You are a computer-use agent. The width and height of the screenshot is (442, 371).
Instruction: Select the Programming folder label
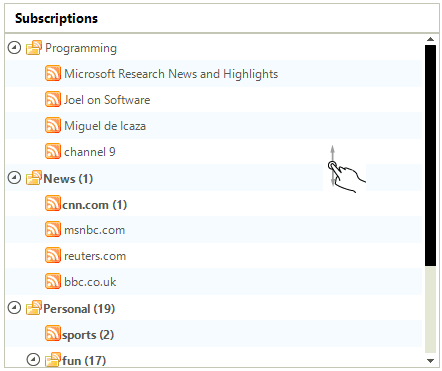[81, 48]
